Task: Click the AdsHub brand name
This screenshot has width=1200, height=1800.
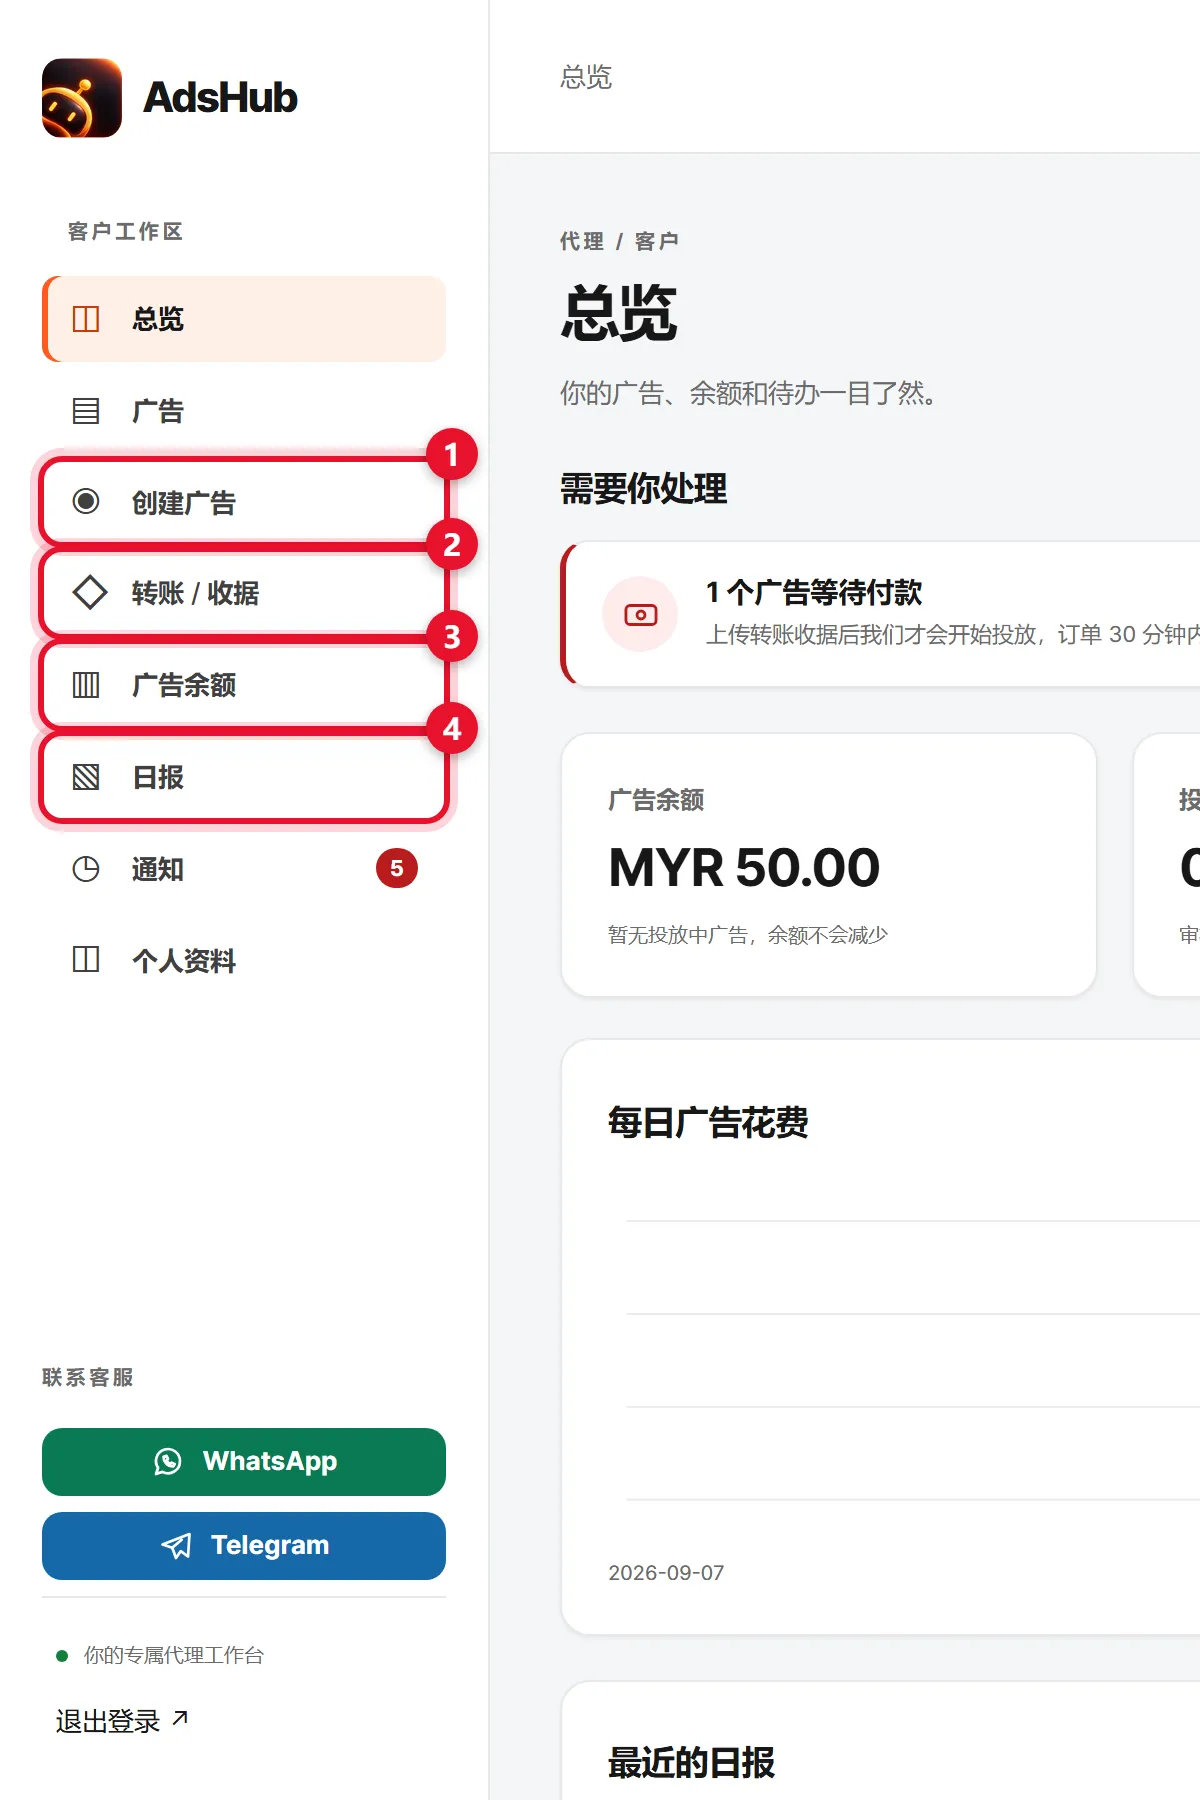Action: coord(221,98)
